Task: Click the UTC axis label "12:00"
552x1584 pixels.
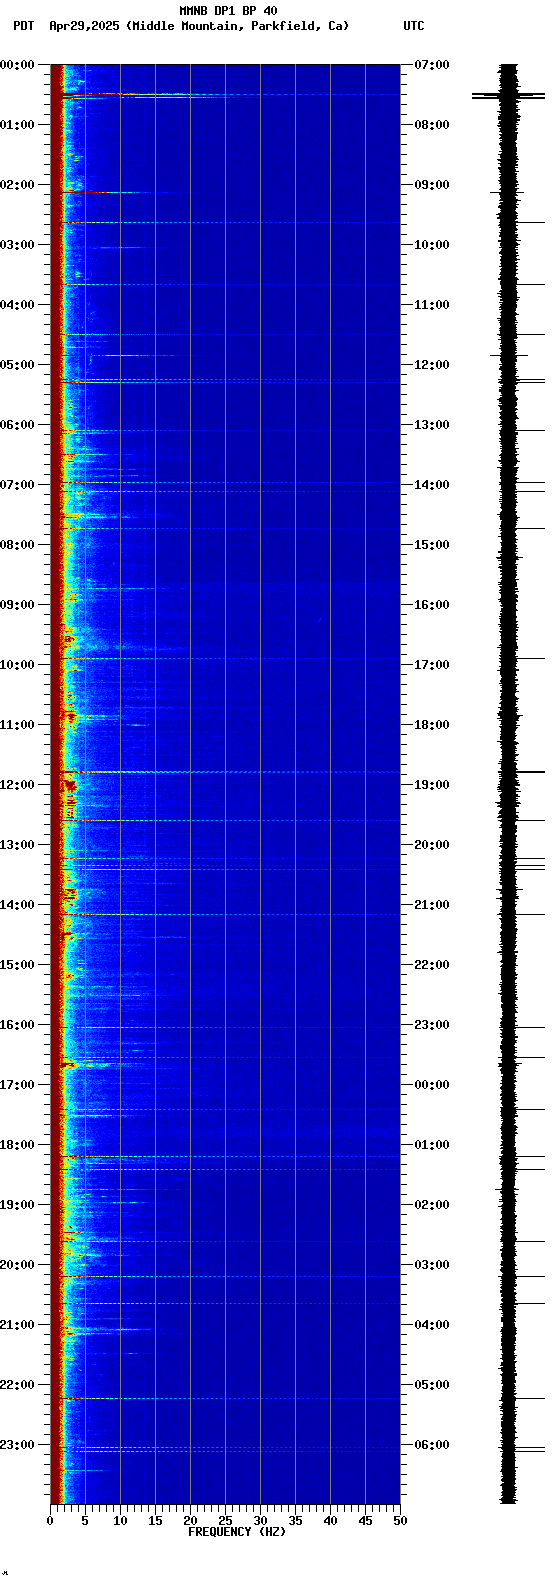Action: pos(431,365)
